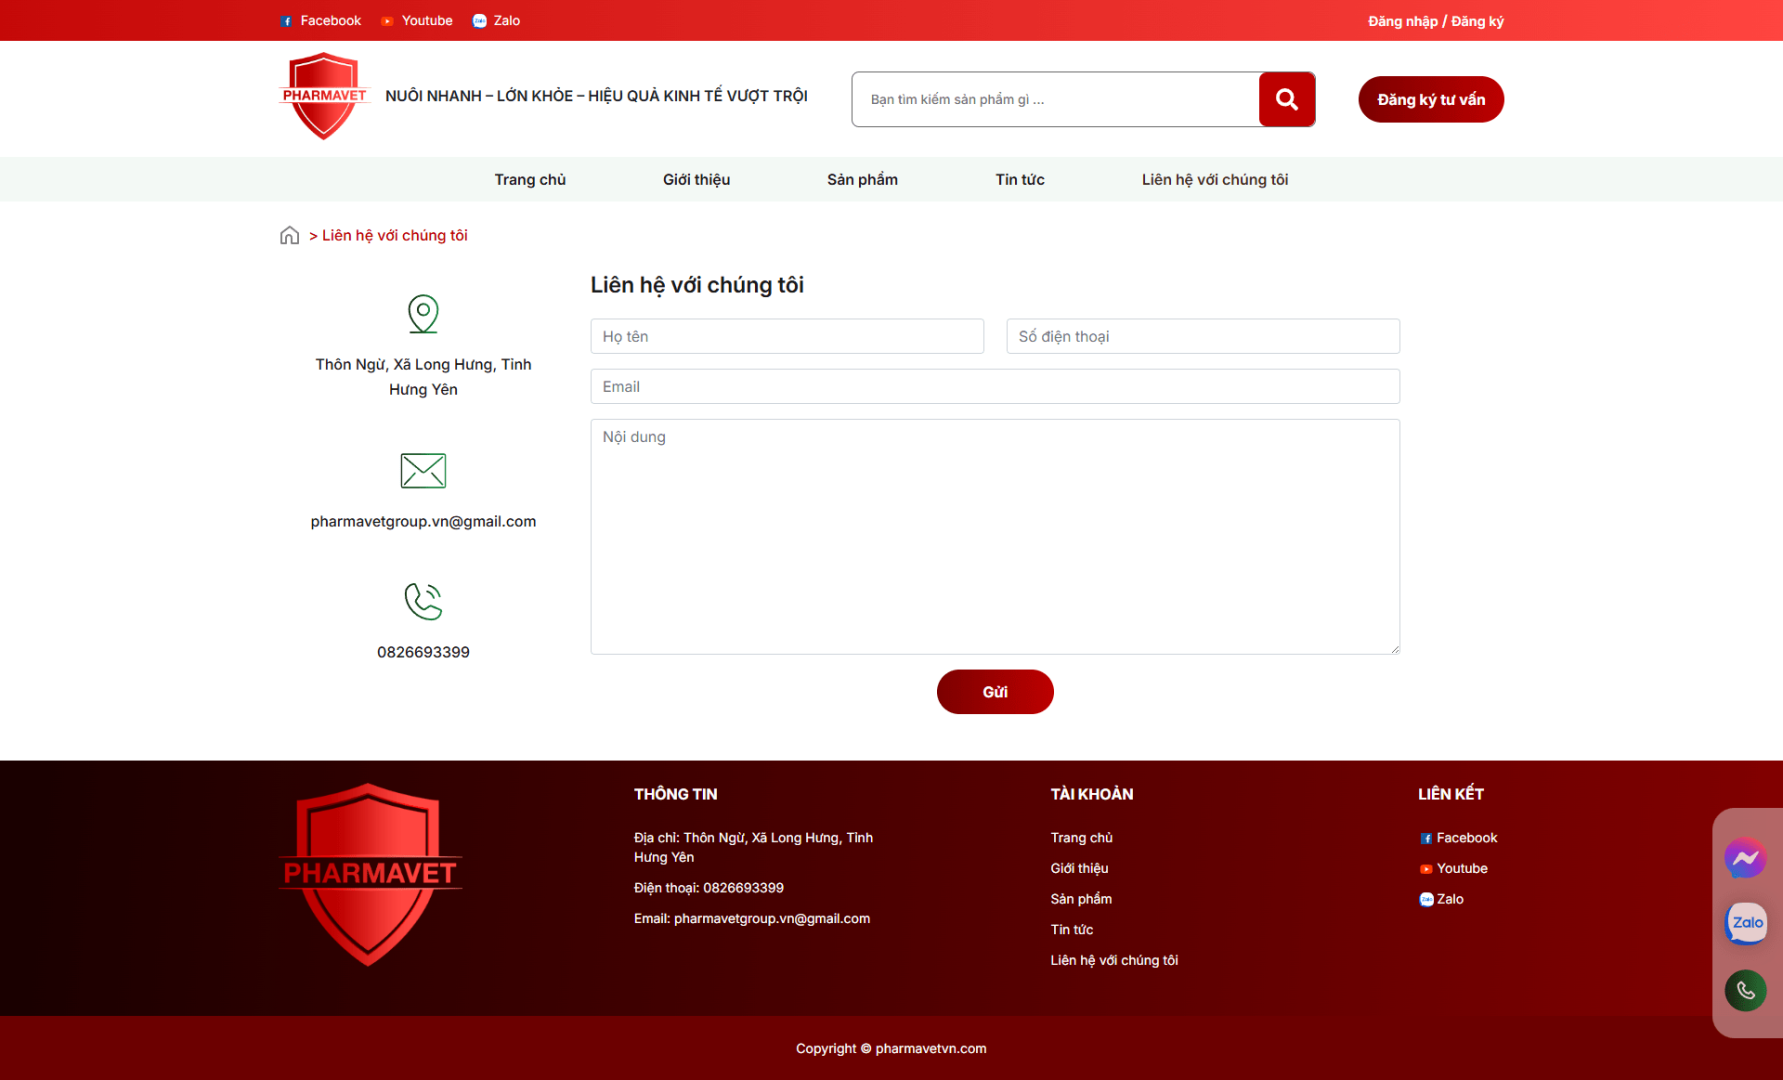
Task: Open Youtube link in top bar
Action: (418, 21)
